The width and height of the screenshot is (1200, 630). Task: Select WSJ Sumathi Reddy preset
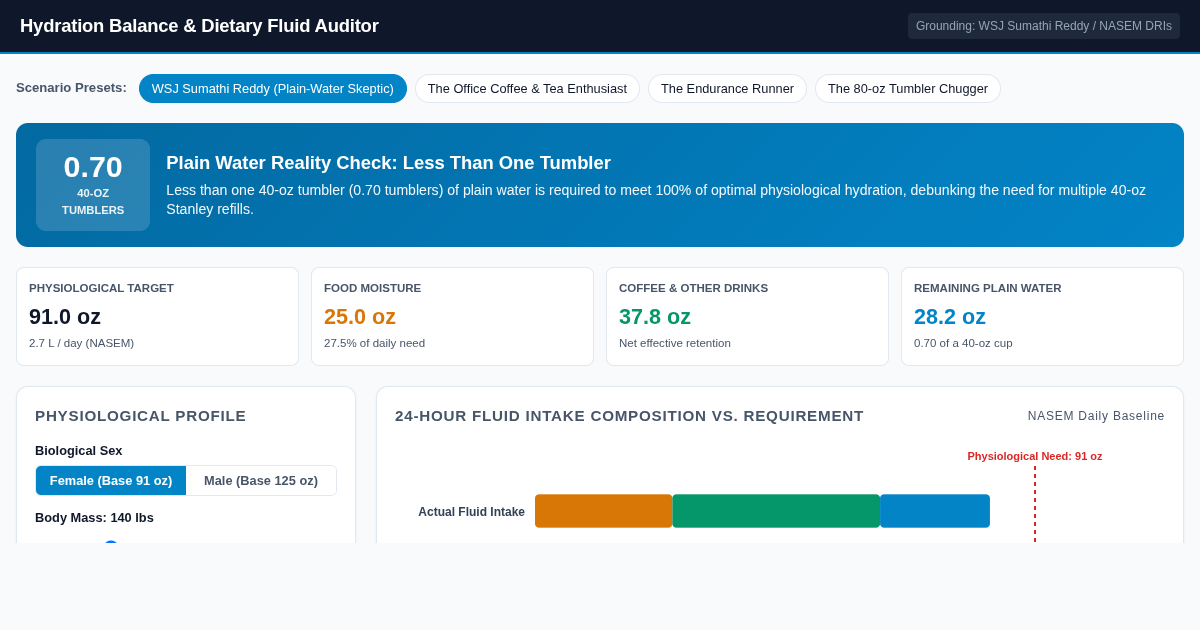273,88
